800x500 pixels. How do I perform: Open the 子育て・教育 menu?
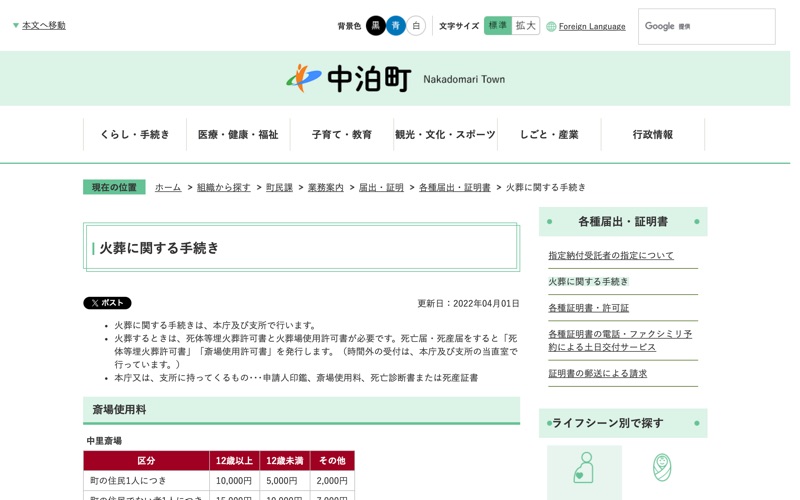point(342,134)
